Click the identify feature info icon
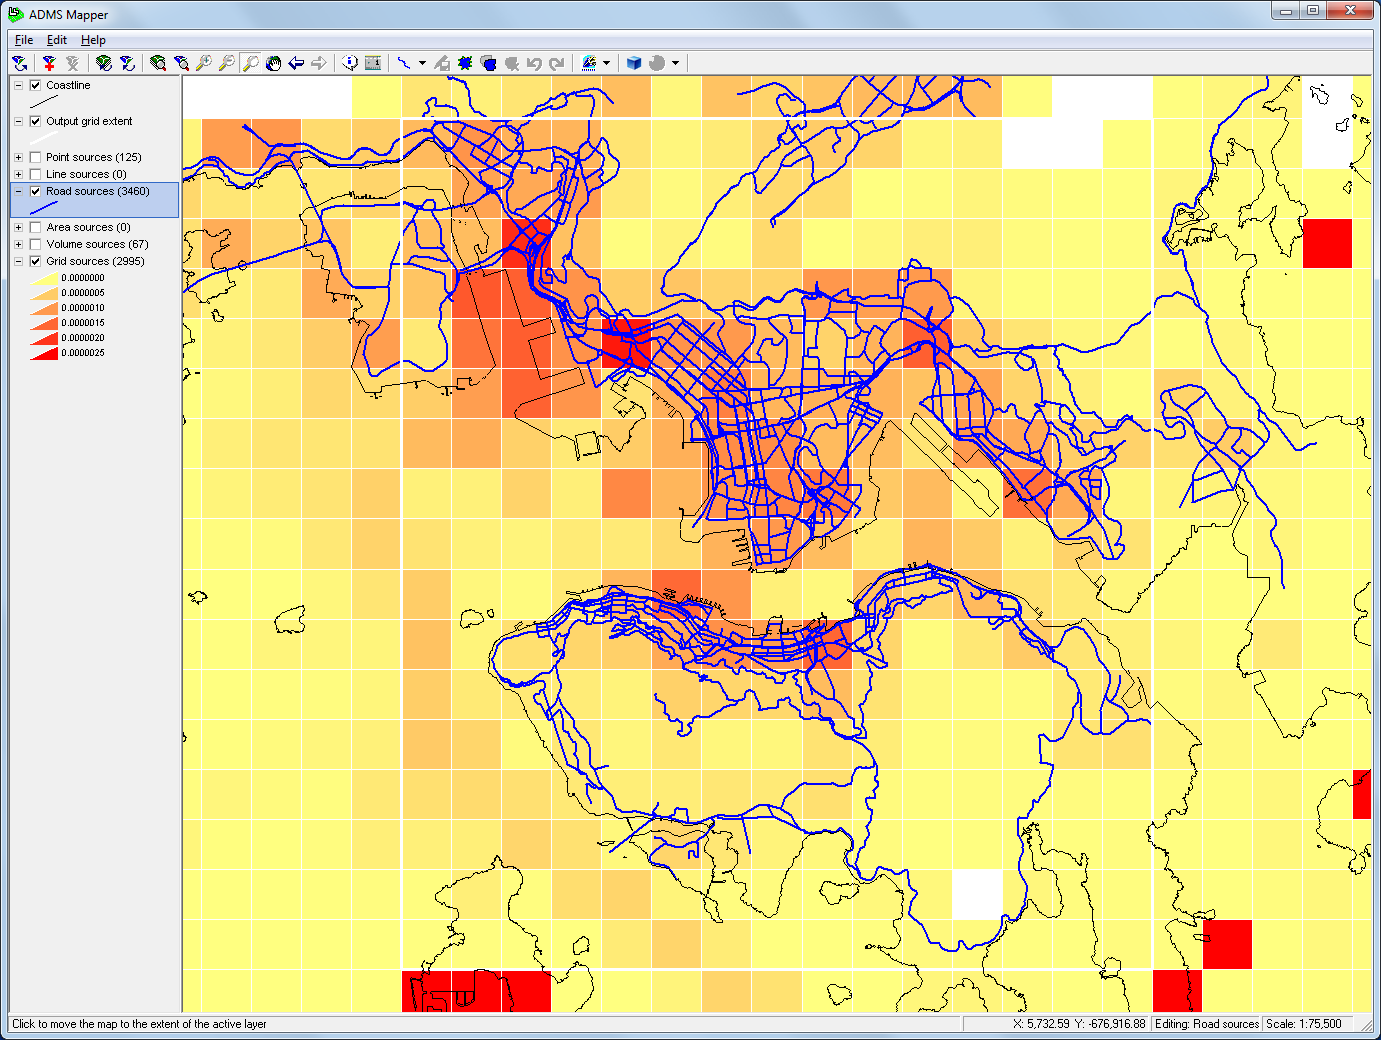The image size is (1381, 1040). (350, 63)
